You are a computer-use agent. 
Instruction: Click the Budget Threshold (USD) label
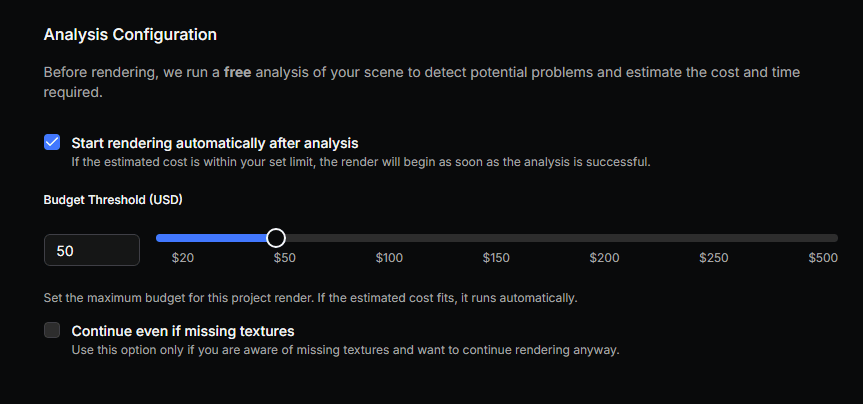point(113,199)
